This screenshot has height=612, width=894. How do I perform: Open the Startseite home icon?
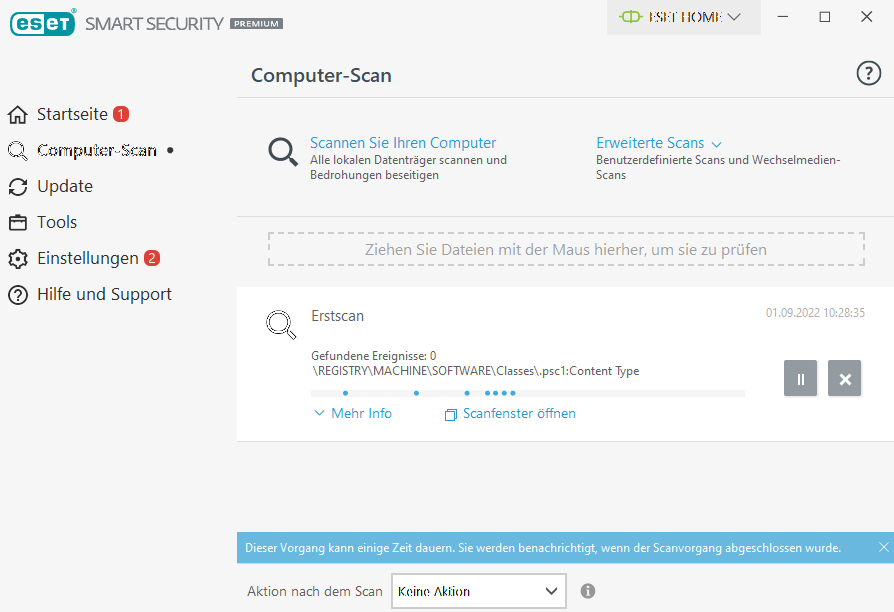(x=18, y=115)
